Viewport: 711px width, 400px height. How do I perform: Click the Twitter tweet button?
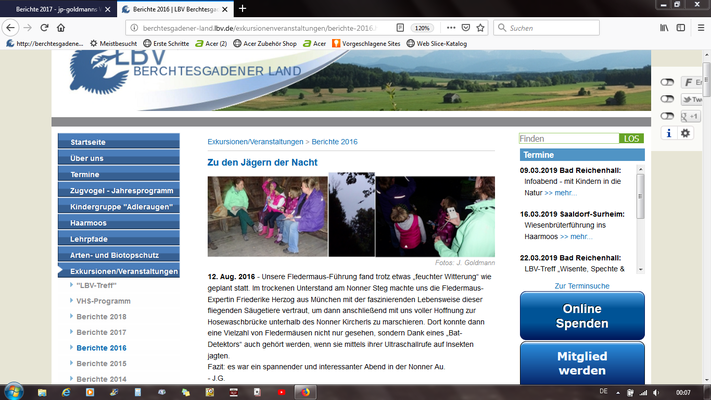pyautogui.click(x=692, y=99)
